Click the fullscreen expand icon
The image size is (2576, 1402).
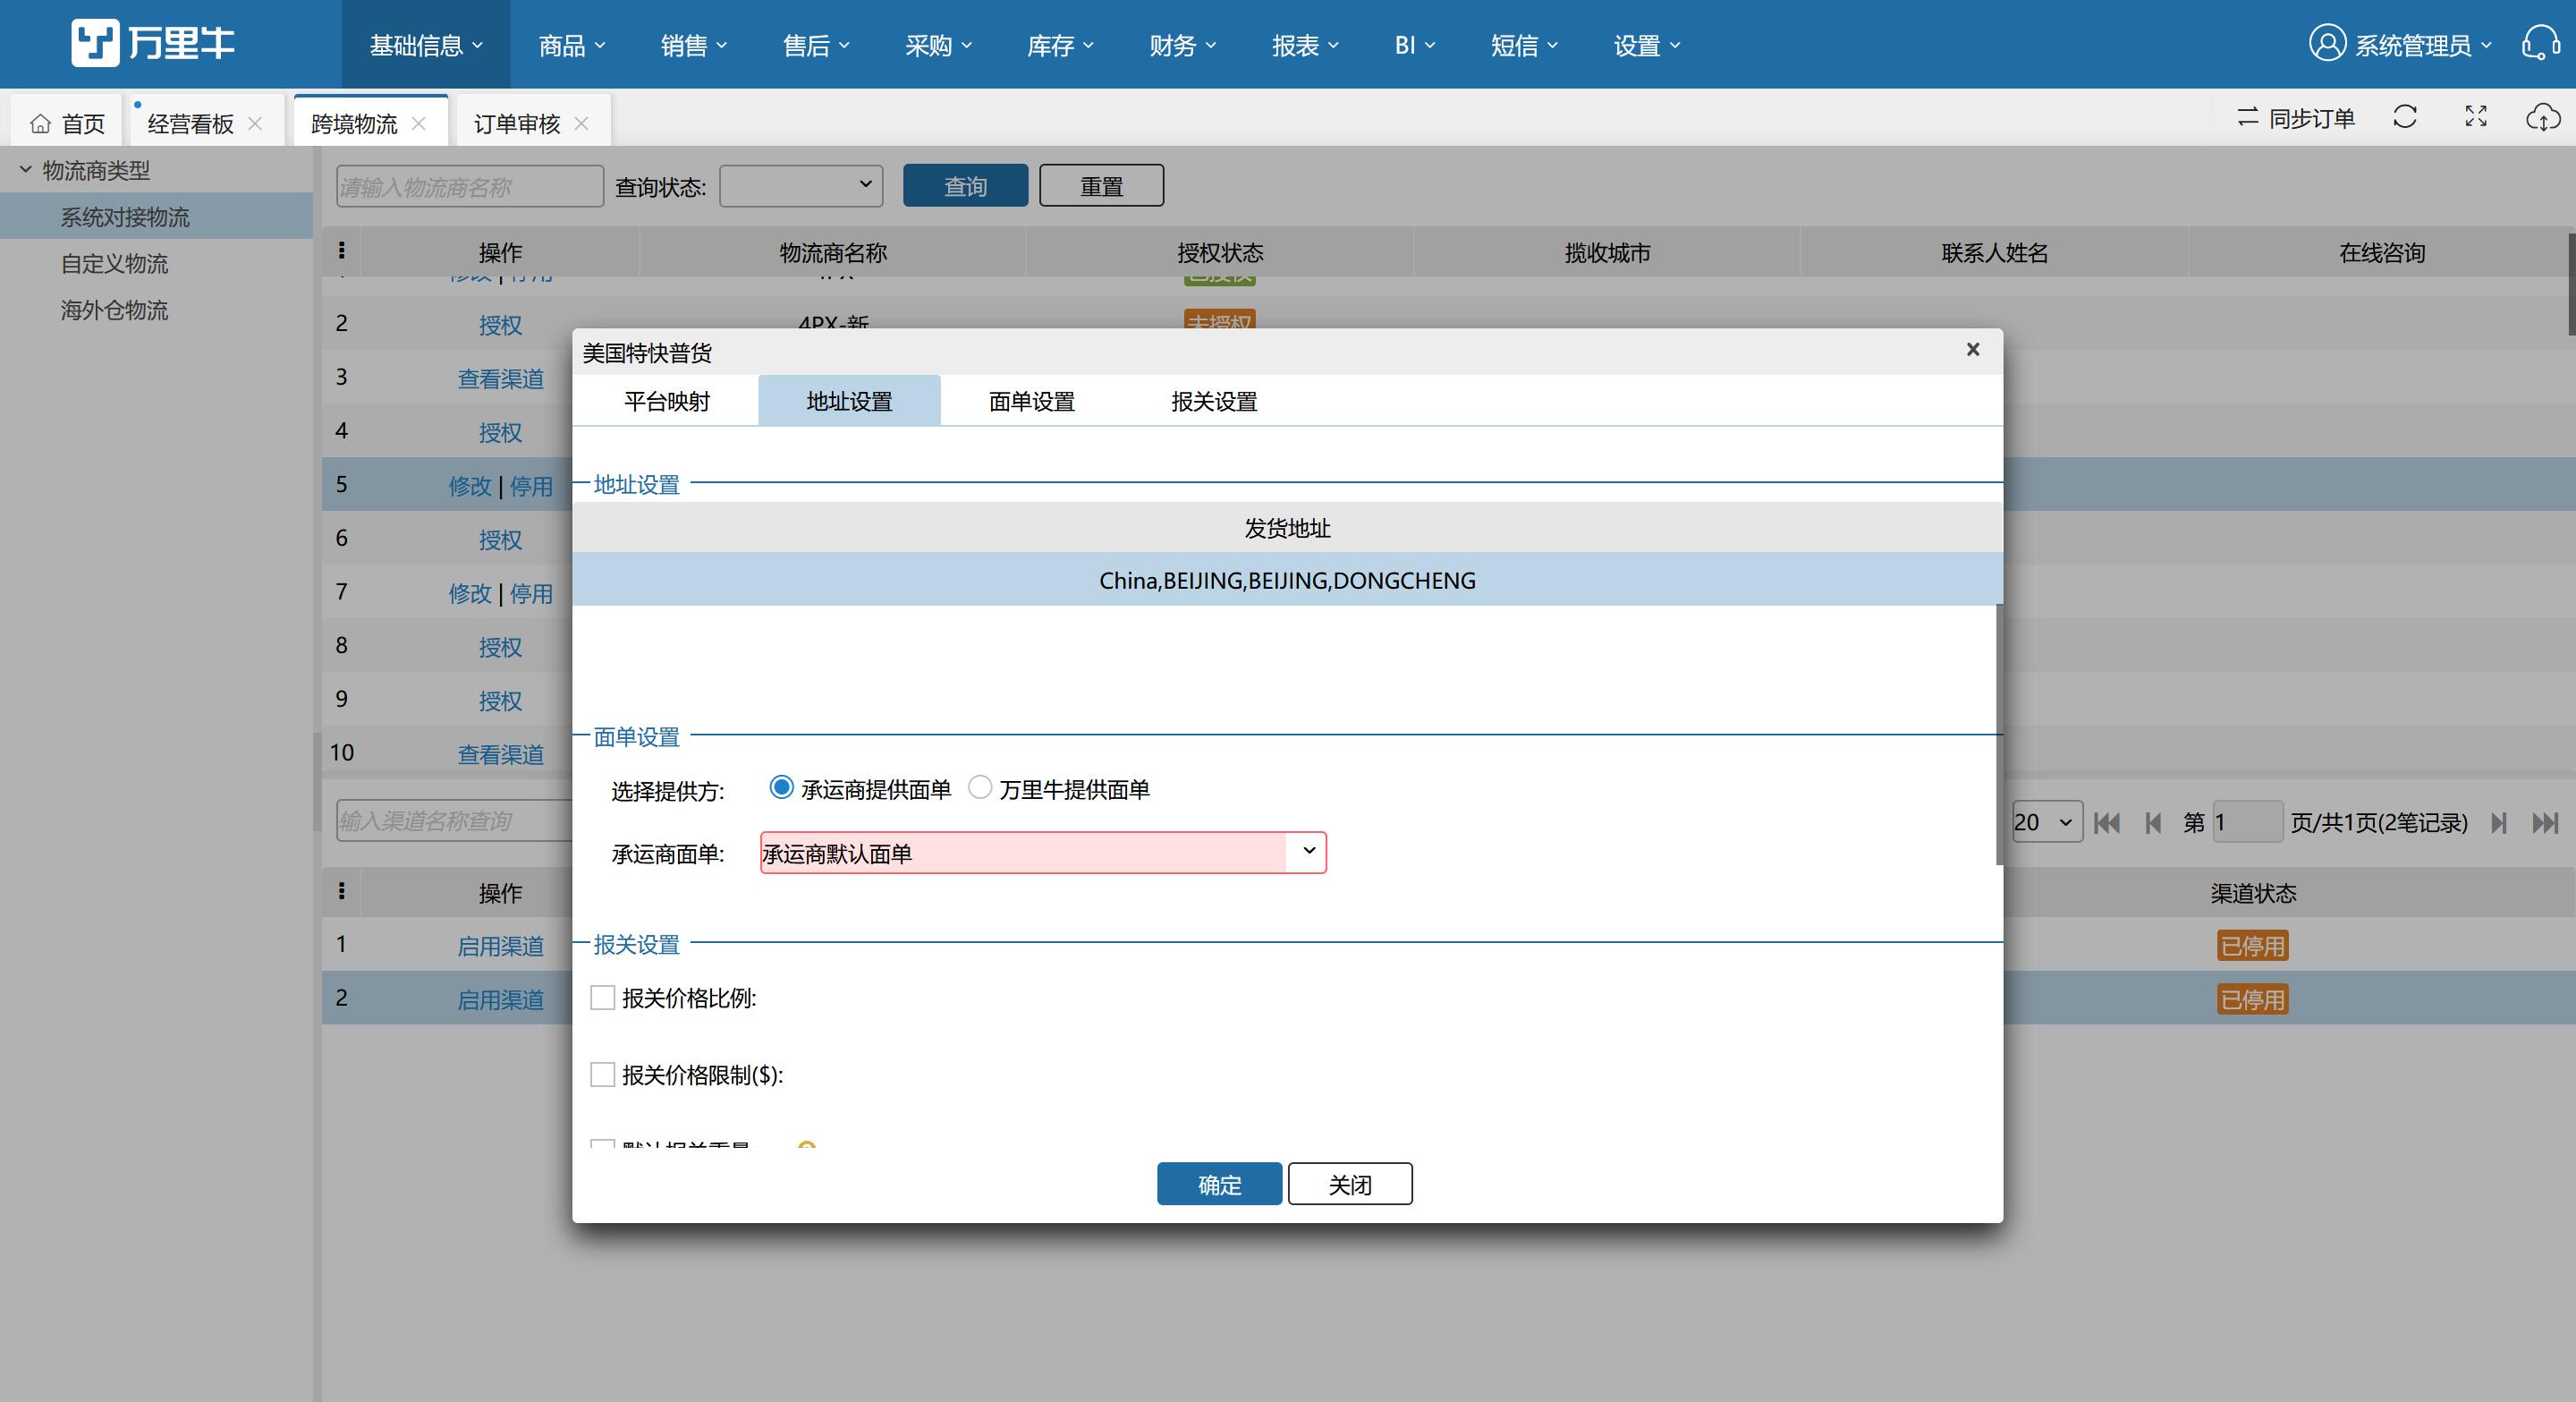coord(2476,117)
